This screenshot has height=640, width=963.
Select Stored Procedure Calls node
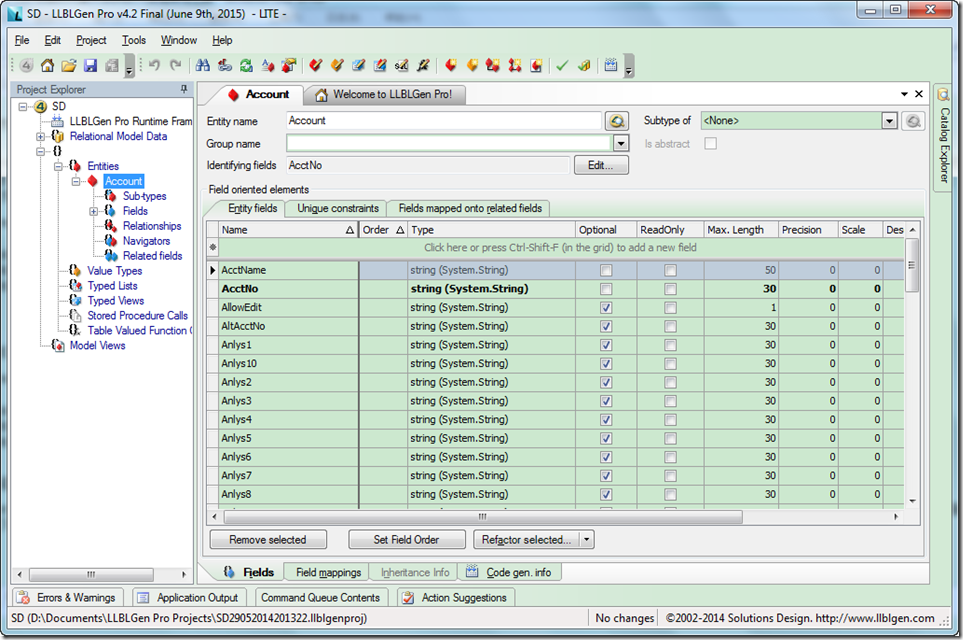138,316
